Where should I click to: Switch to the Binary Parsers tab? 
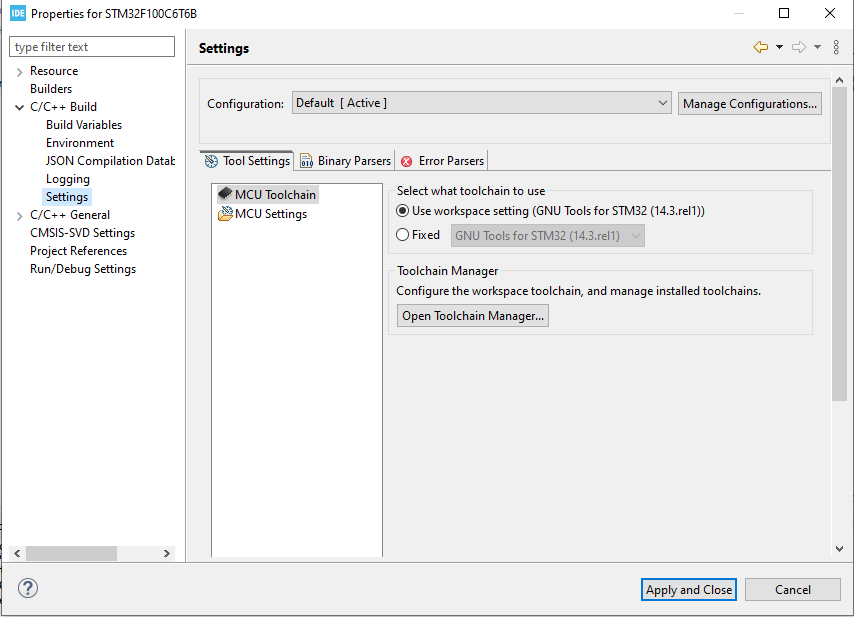tap(345, 161)
